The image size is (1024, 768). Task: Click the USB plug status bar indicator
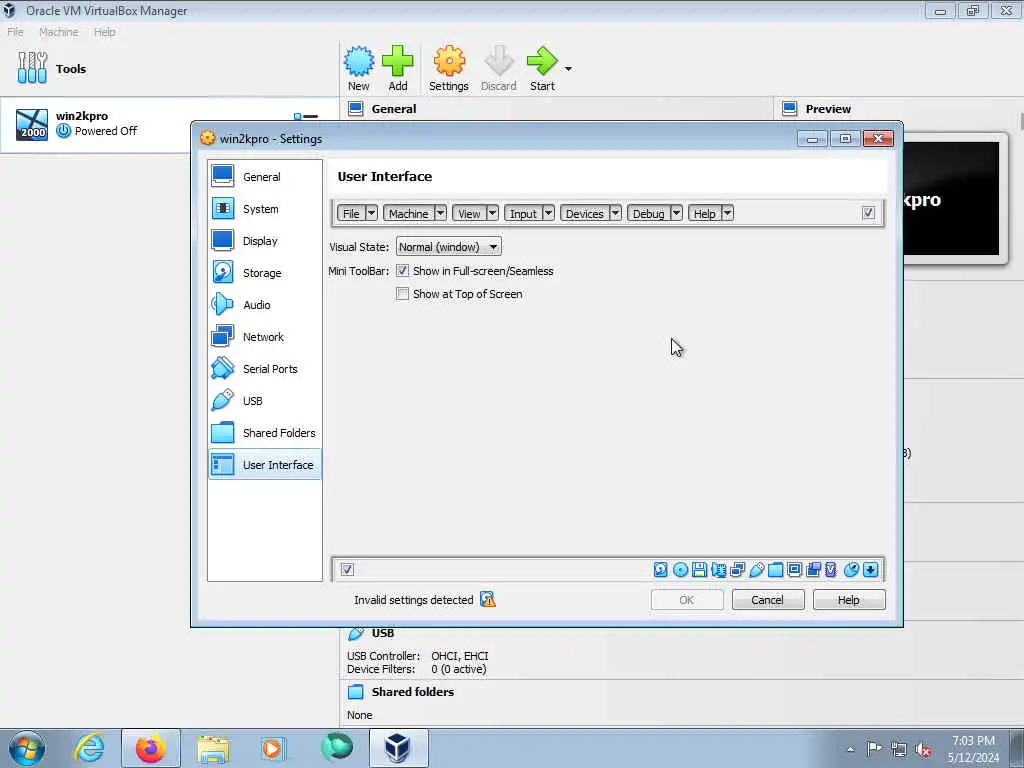pos(756,569)
